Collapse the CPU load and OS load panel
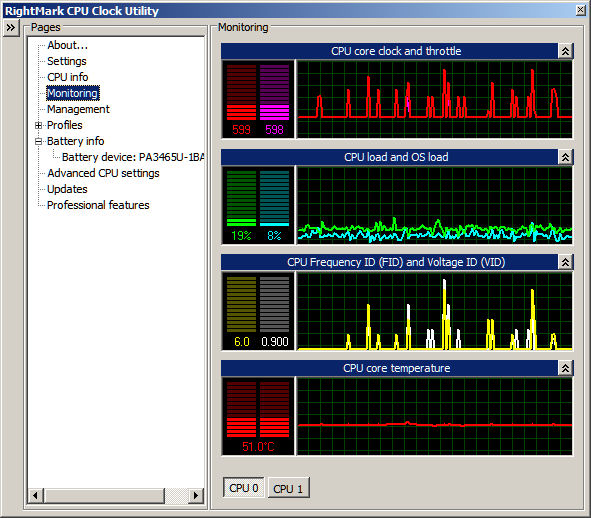 click(565, 157)
